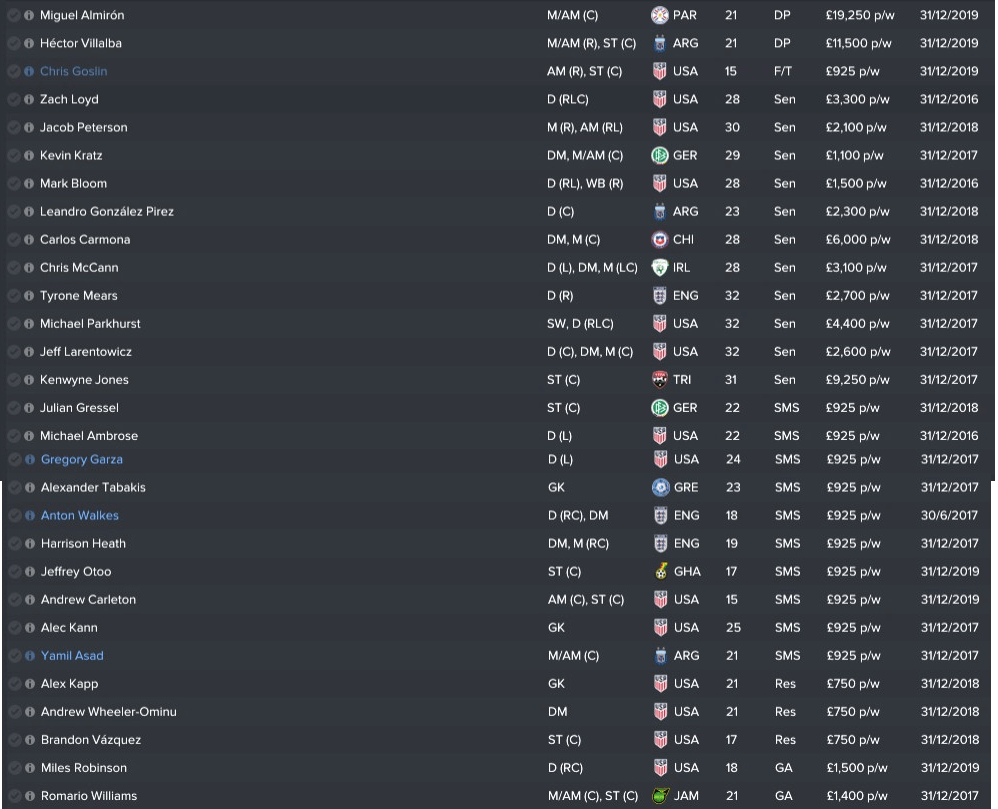Open Gregory Garza's highlighted name link
Image resolution: width=998 pixels, height=809 pixels.
point(81,460)
